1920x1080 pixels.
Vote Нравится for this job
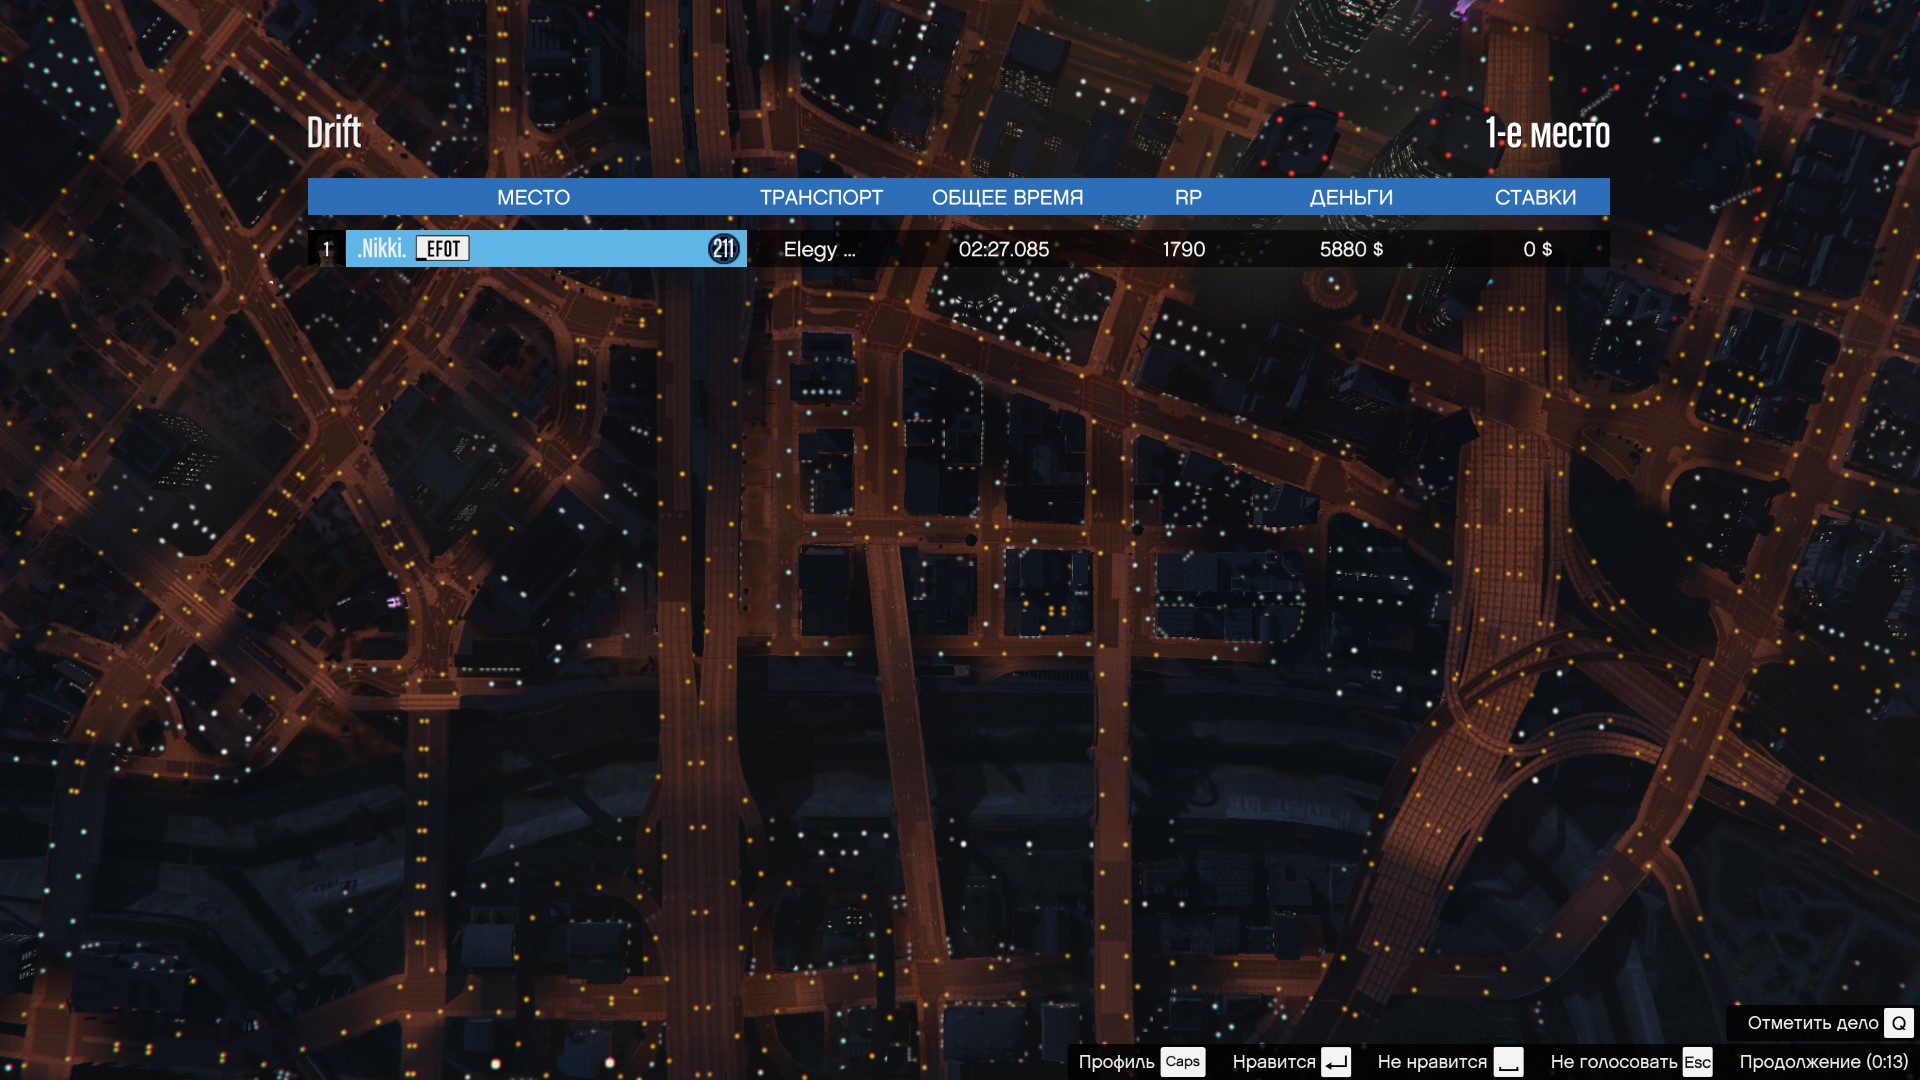(1273, 1062)
